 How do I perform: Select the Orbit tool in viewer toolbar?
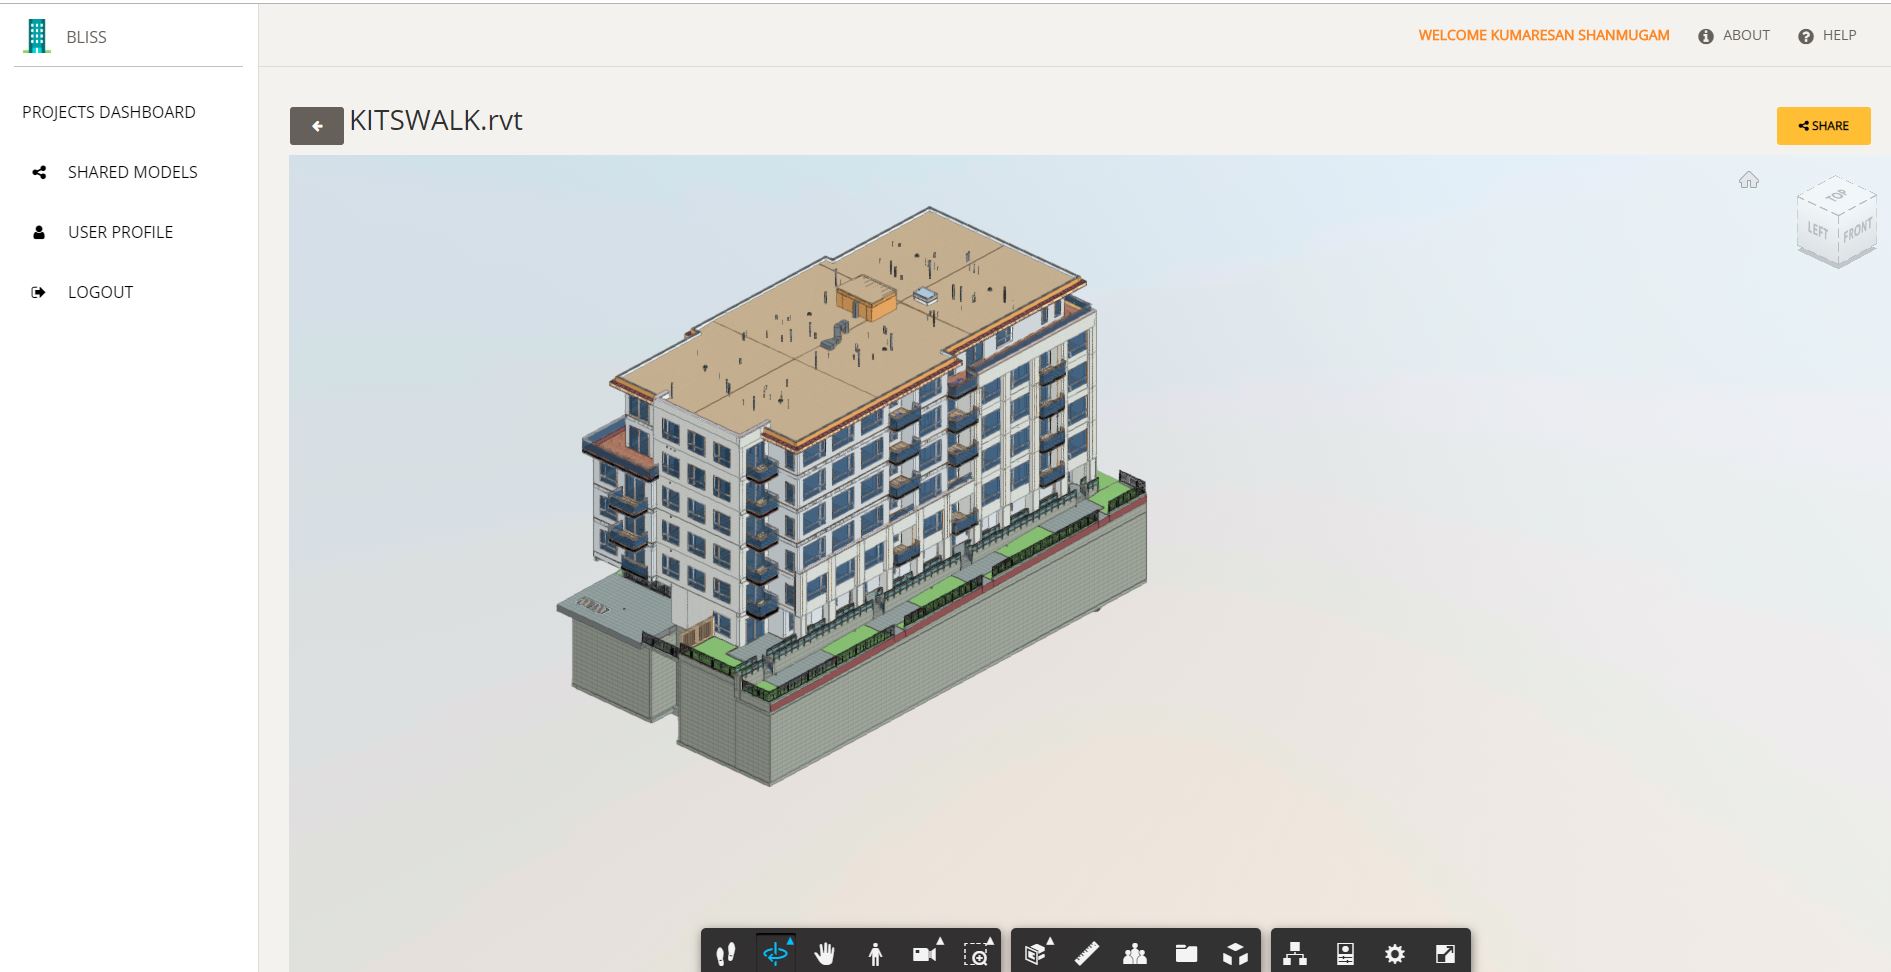click(x=776, y=954)
